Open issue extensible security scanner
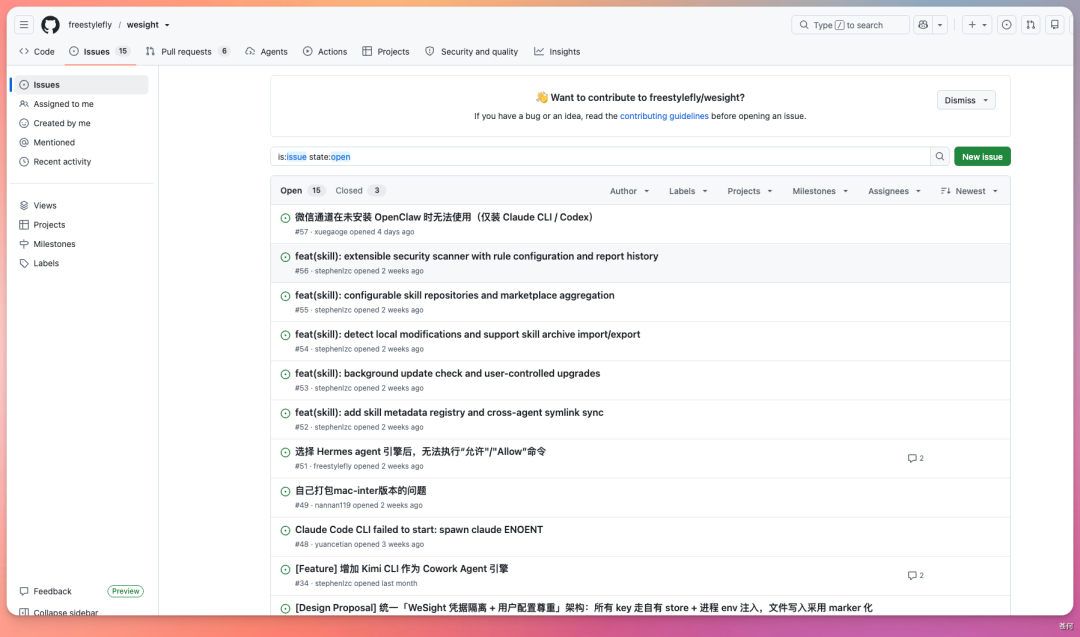The width and height of the screenshot is (1080, 637). [x=477, y=256]
